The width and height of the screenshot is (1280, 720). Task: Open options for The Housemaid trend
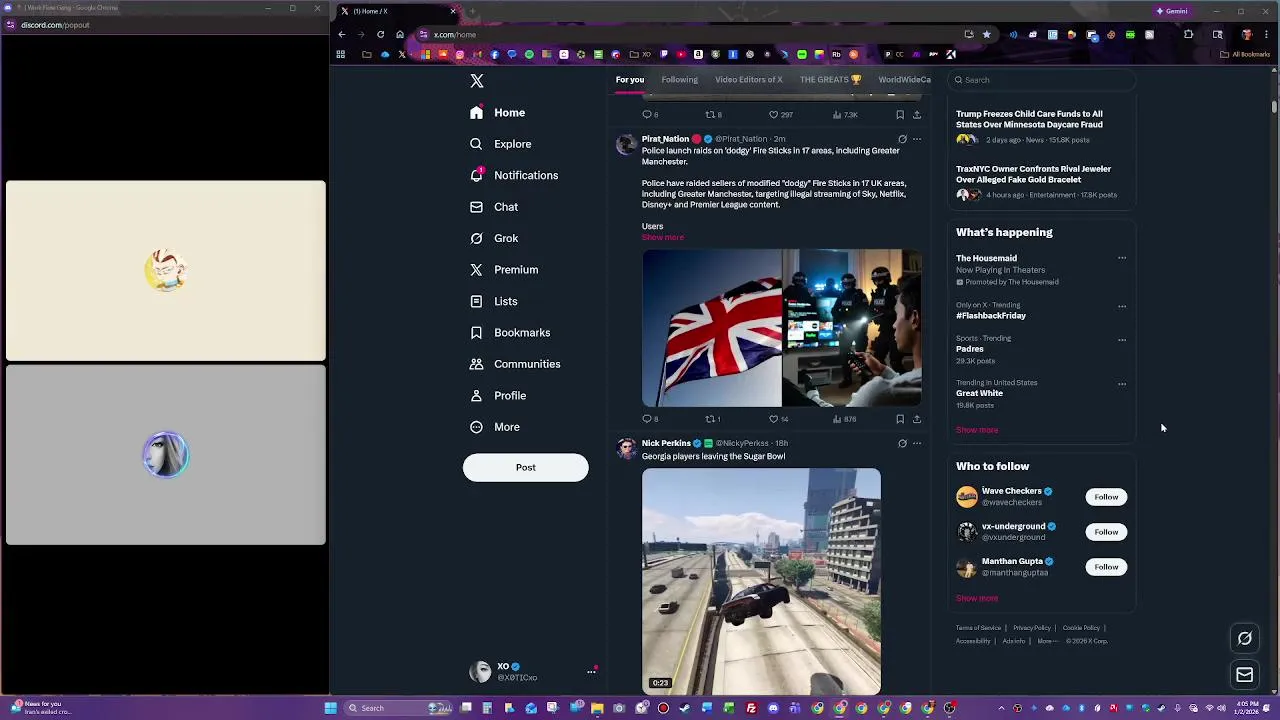[1122, 258]
